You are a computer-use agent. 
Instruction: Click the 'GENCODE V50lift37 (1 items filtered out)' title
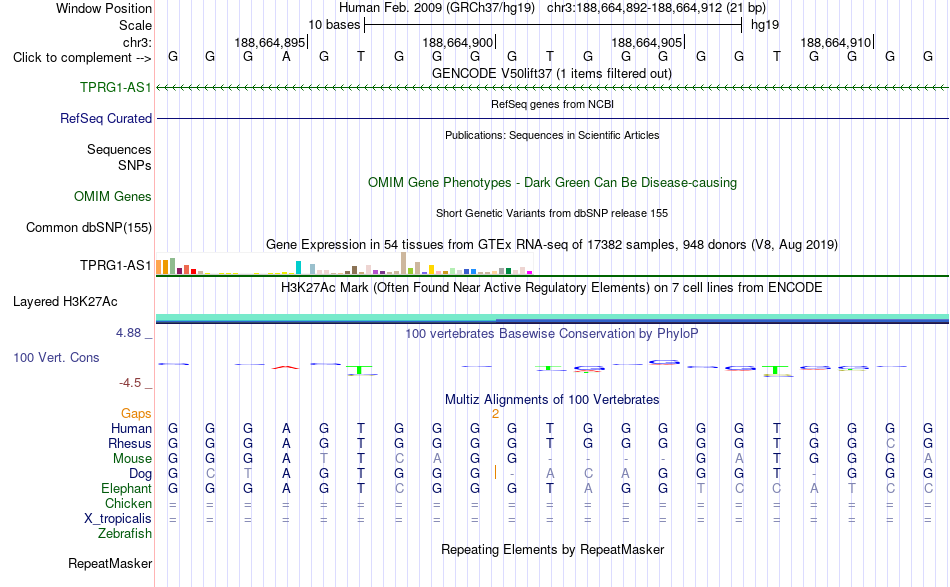(552, 73)
